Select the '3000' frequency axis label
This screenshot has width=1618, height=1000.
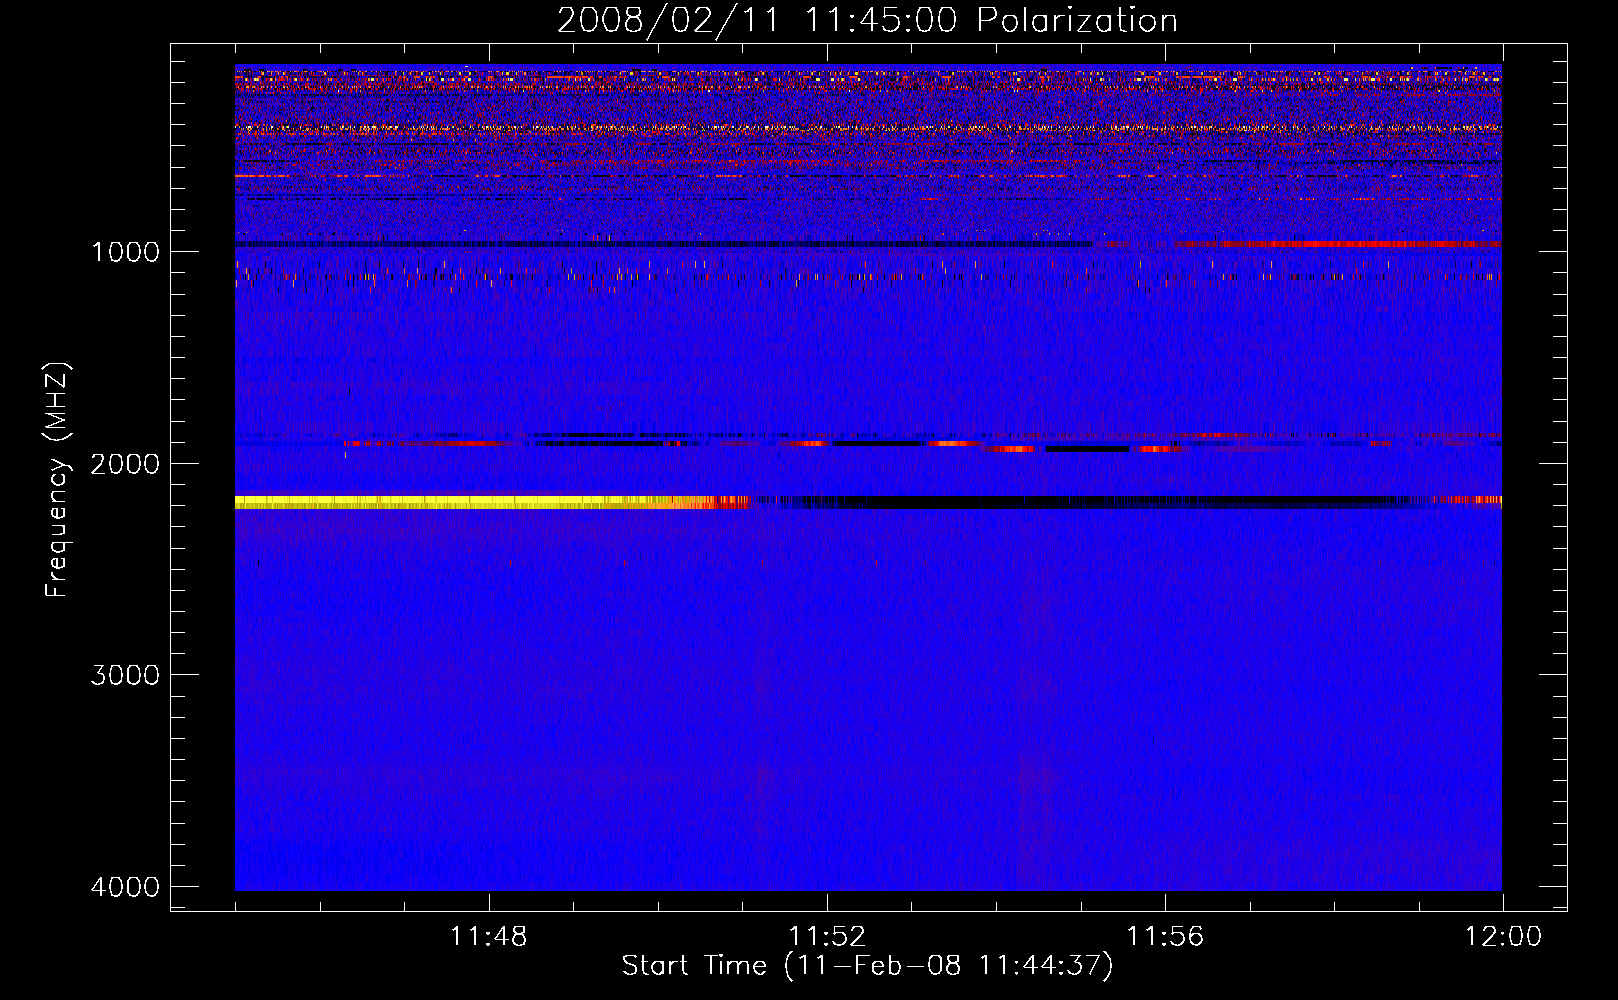pyautogui.click(x=125, y=675)
